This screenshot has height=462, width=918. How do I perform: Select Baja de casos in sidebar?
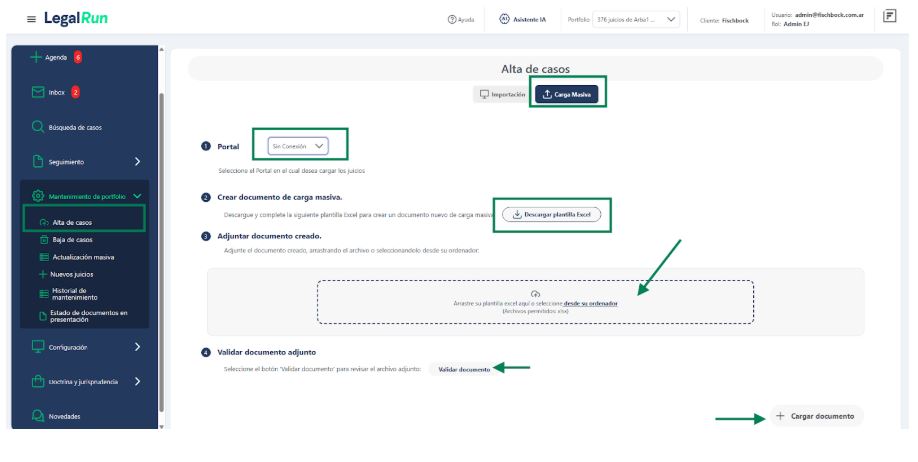pyautogui.click(x=72, y=240)
